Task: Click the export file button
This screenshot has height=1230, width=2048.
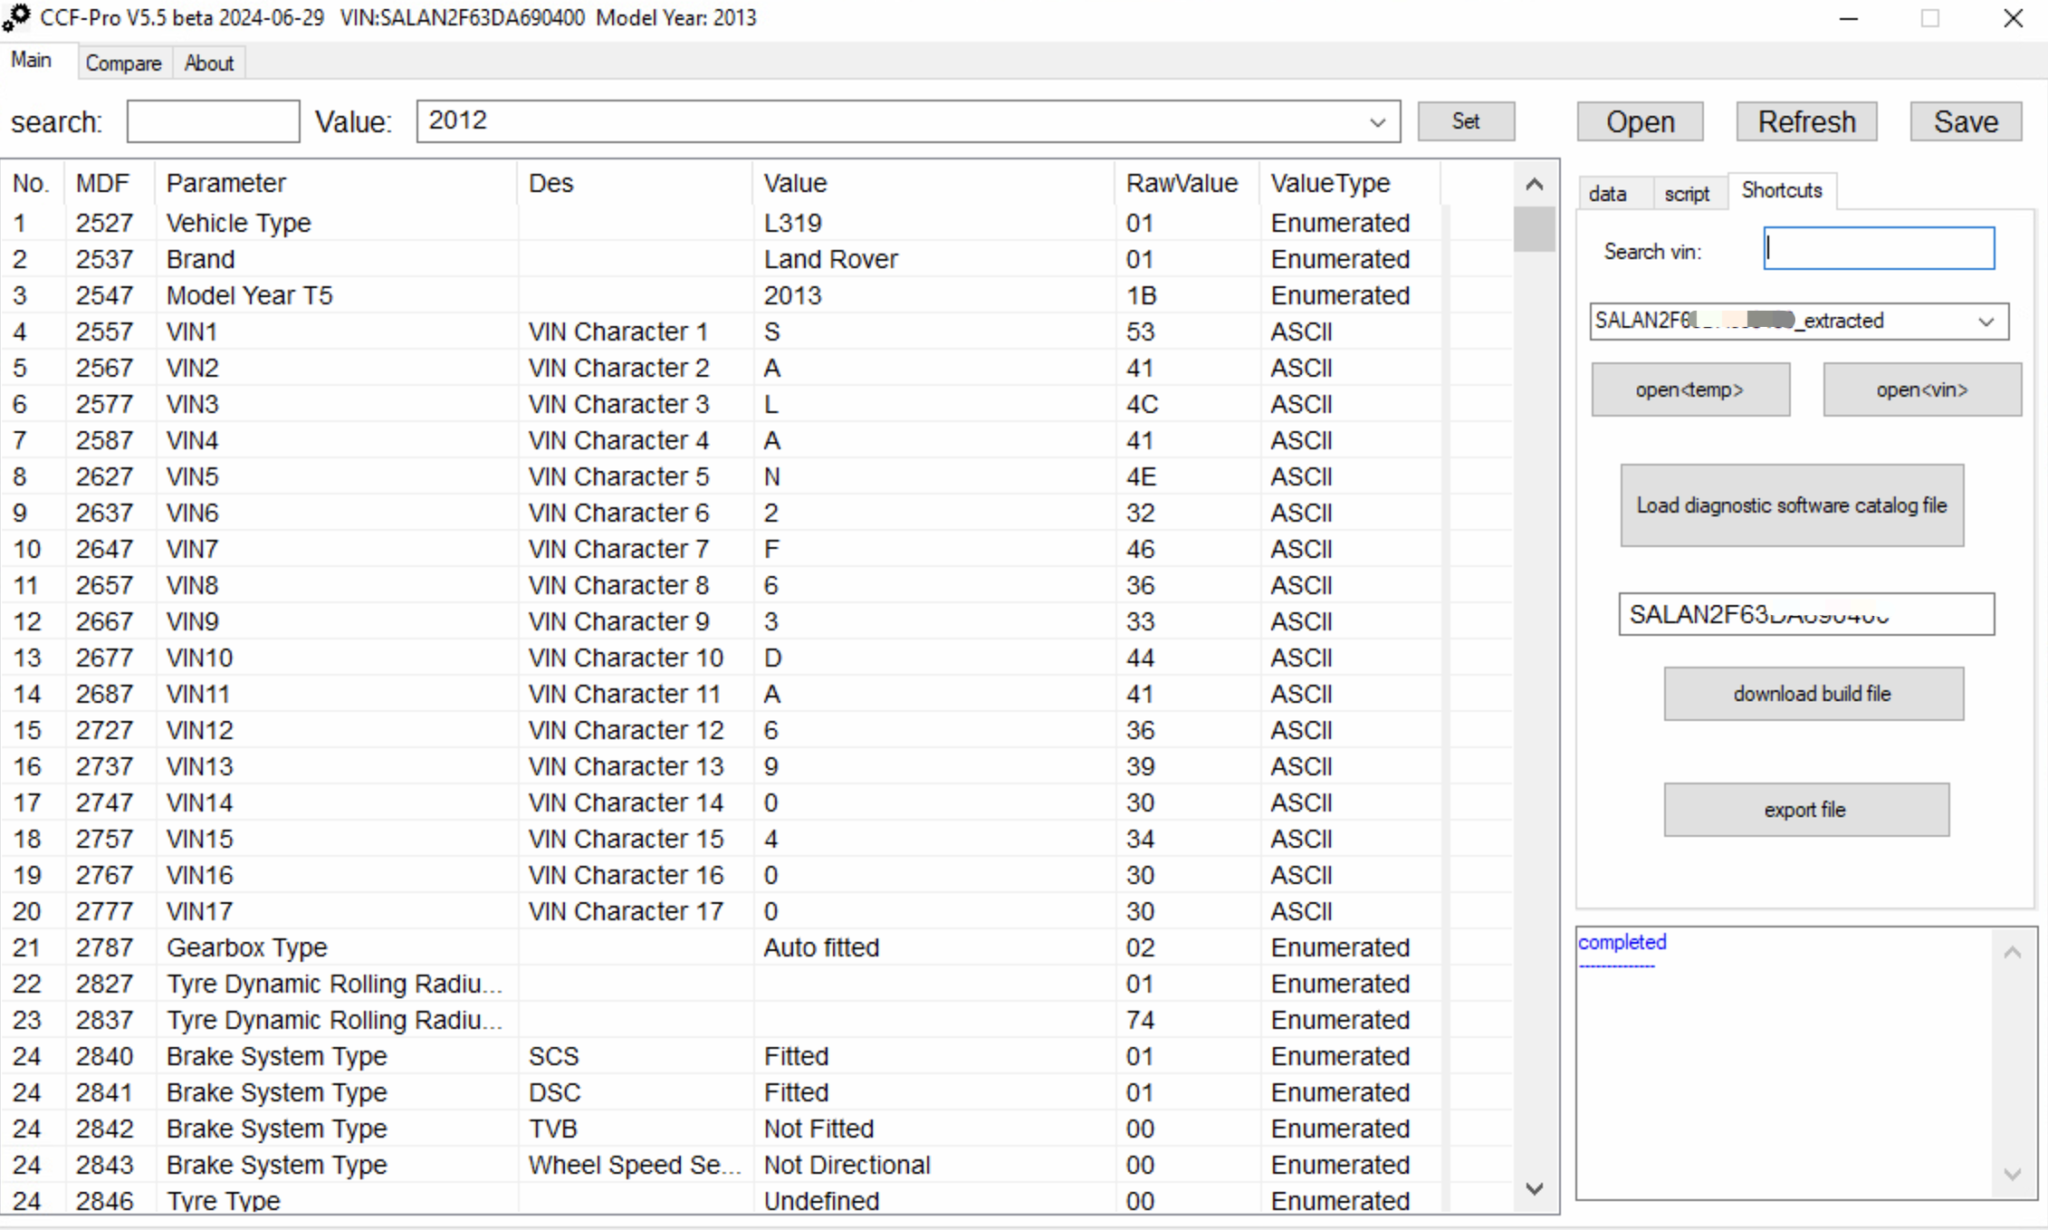Action: click(x=1805, y=809)
